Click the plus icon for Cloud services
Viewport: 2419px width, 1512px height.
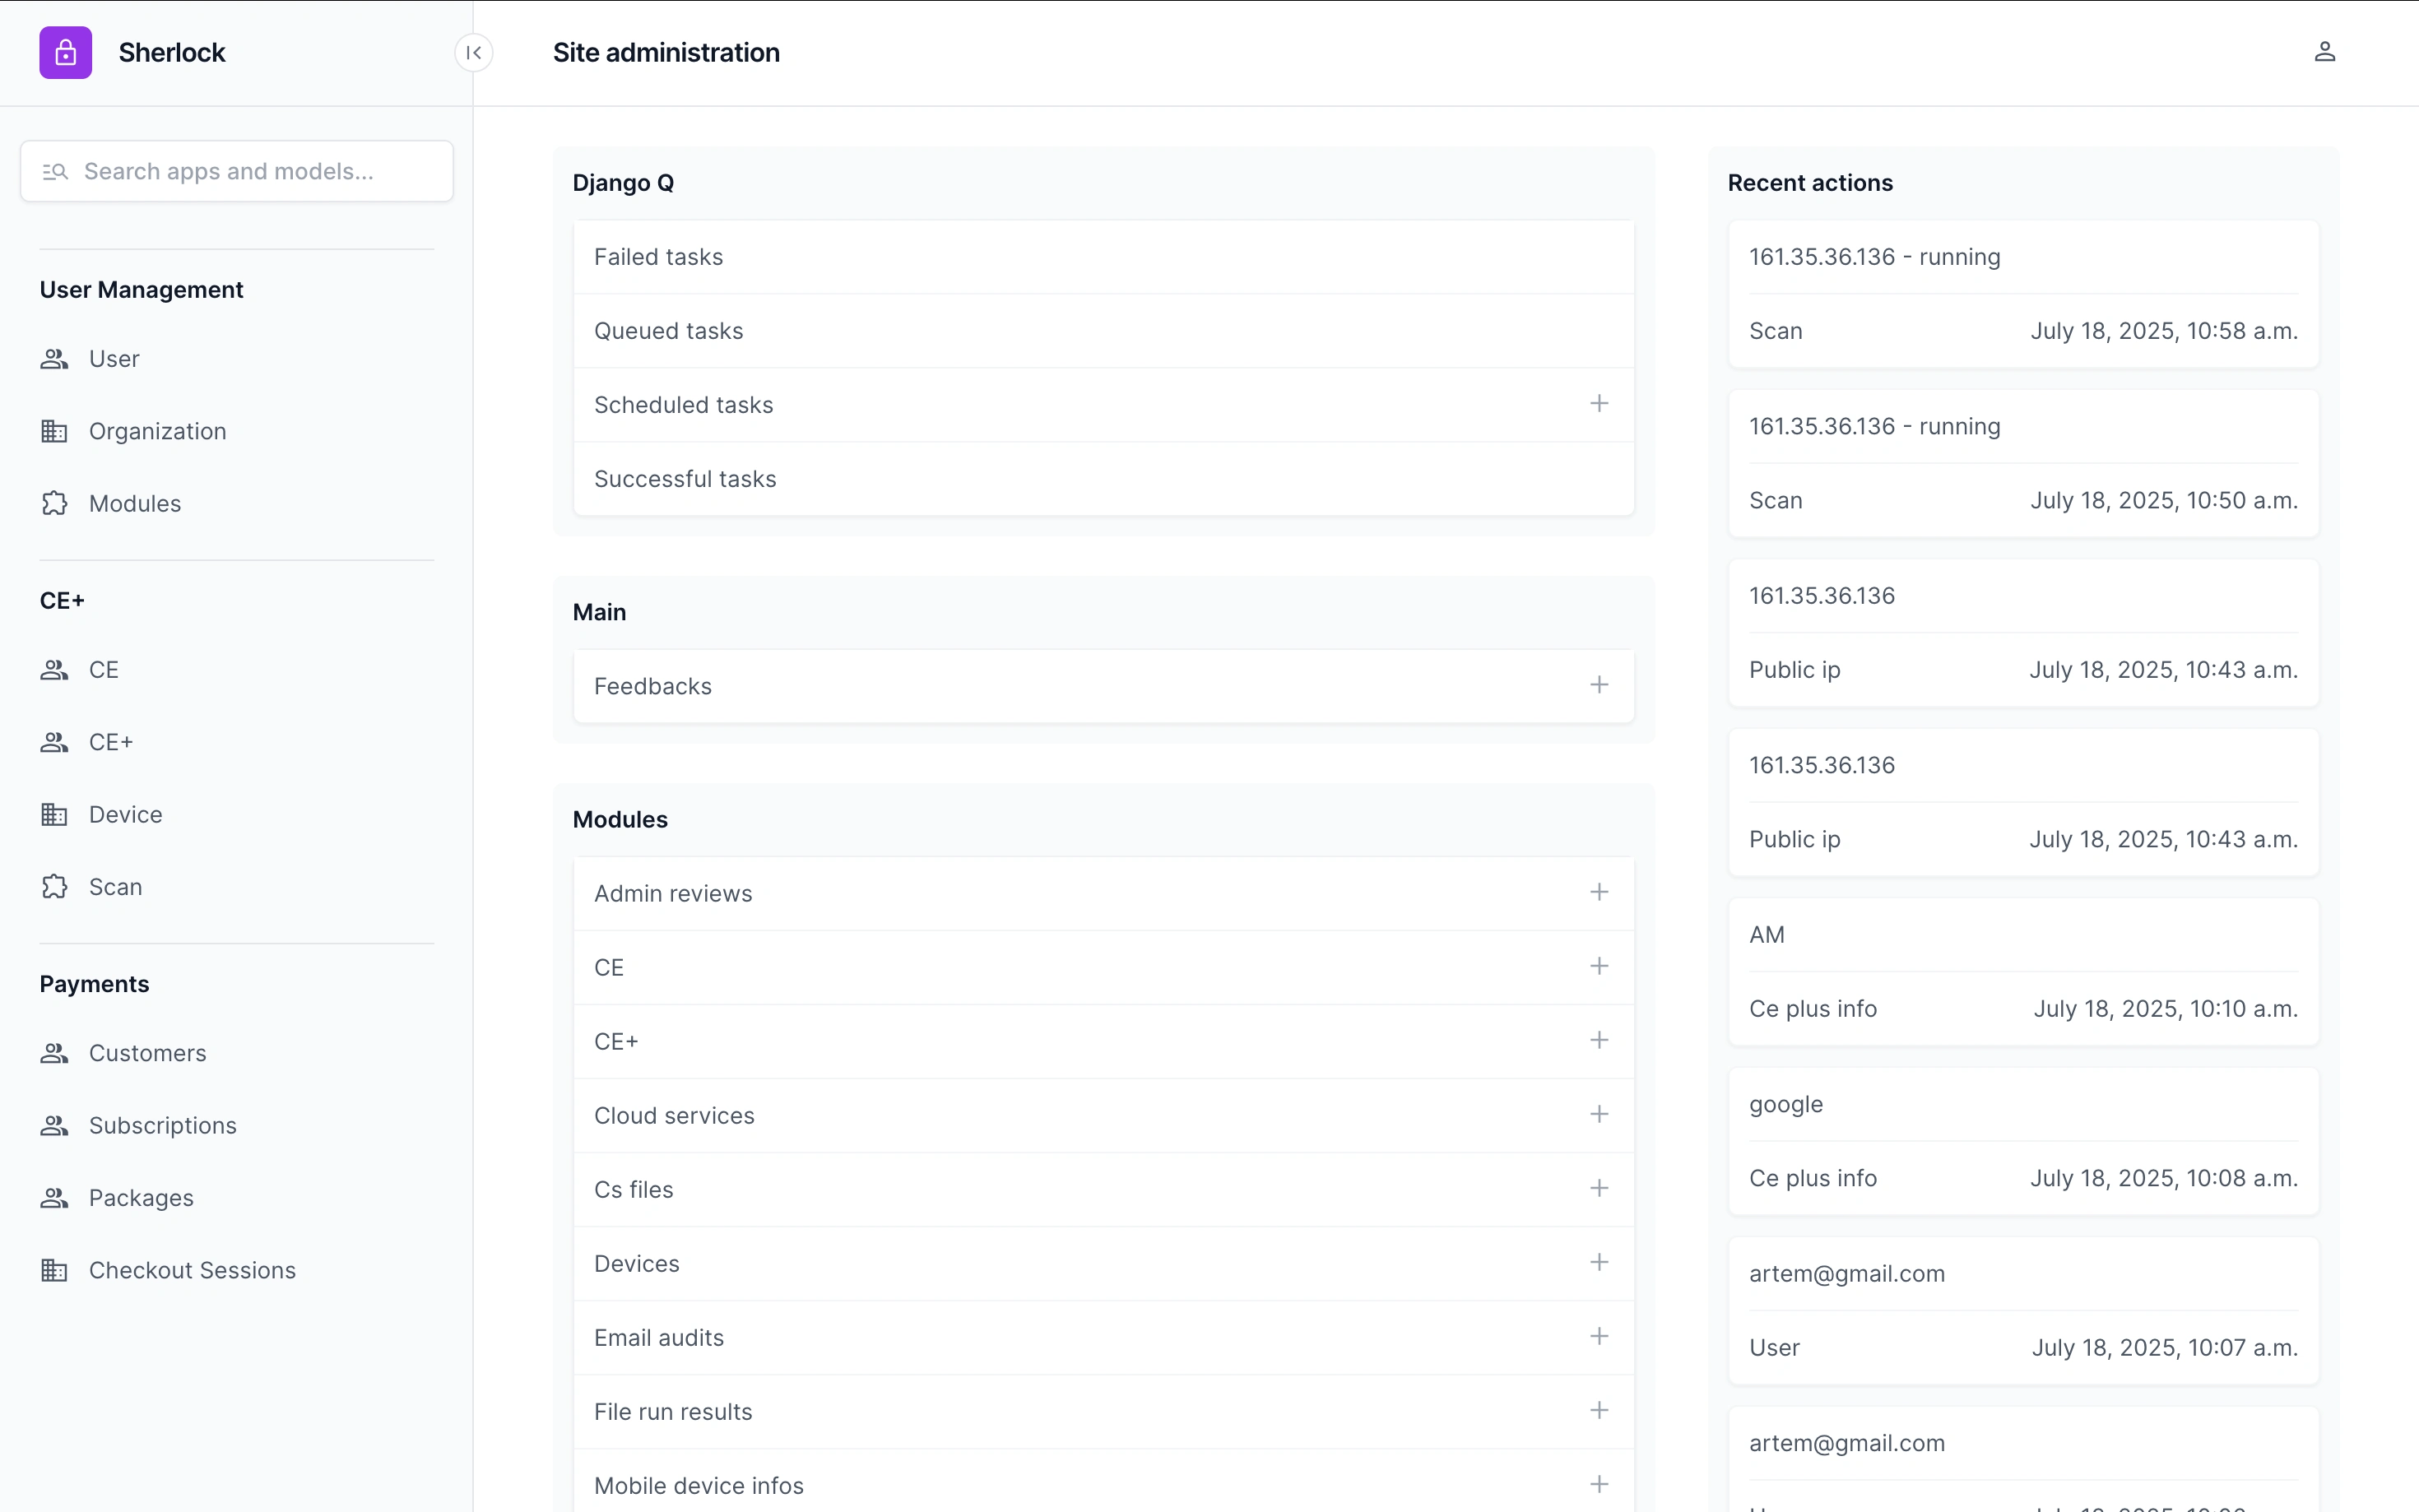click(1598, 1114)
